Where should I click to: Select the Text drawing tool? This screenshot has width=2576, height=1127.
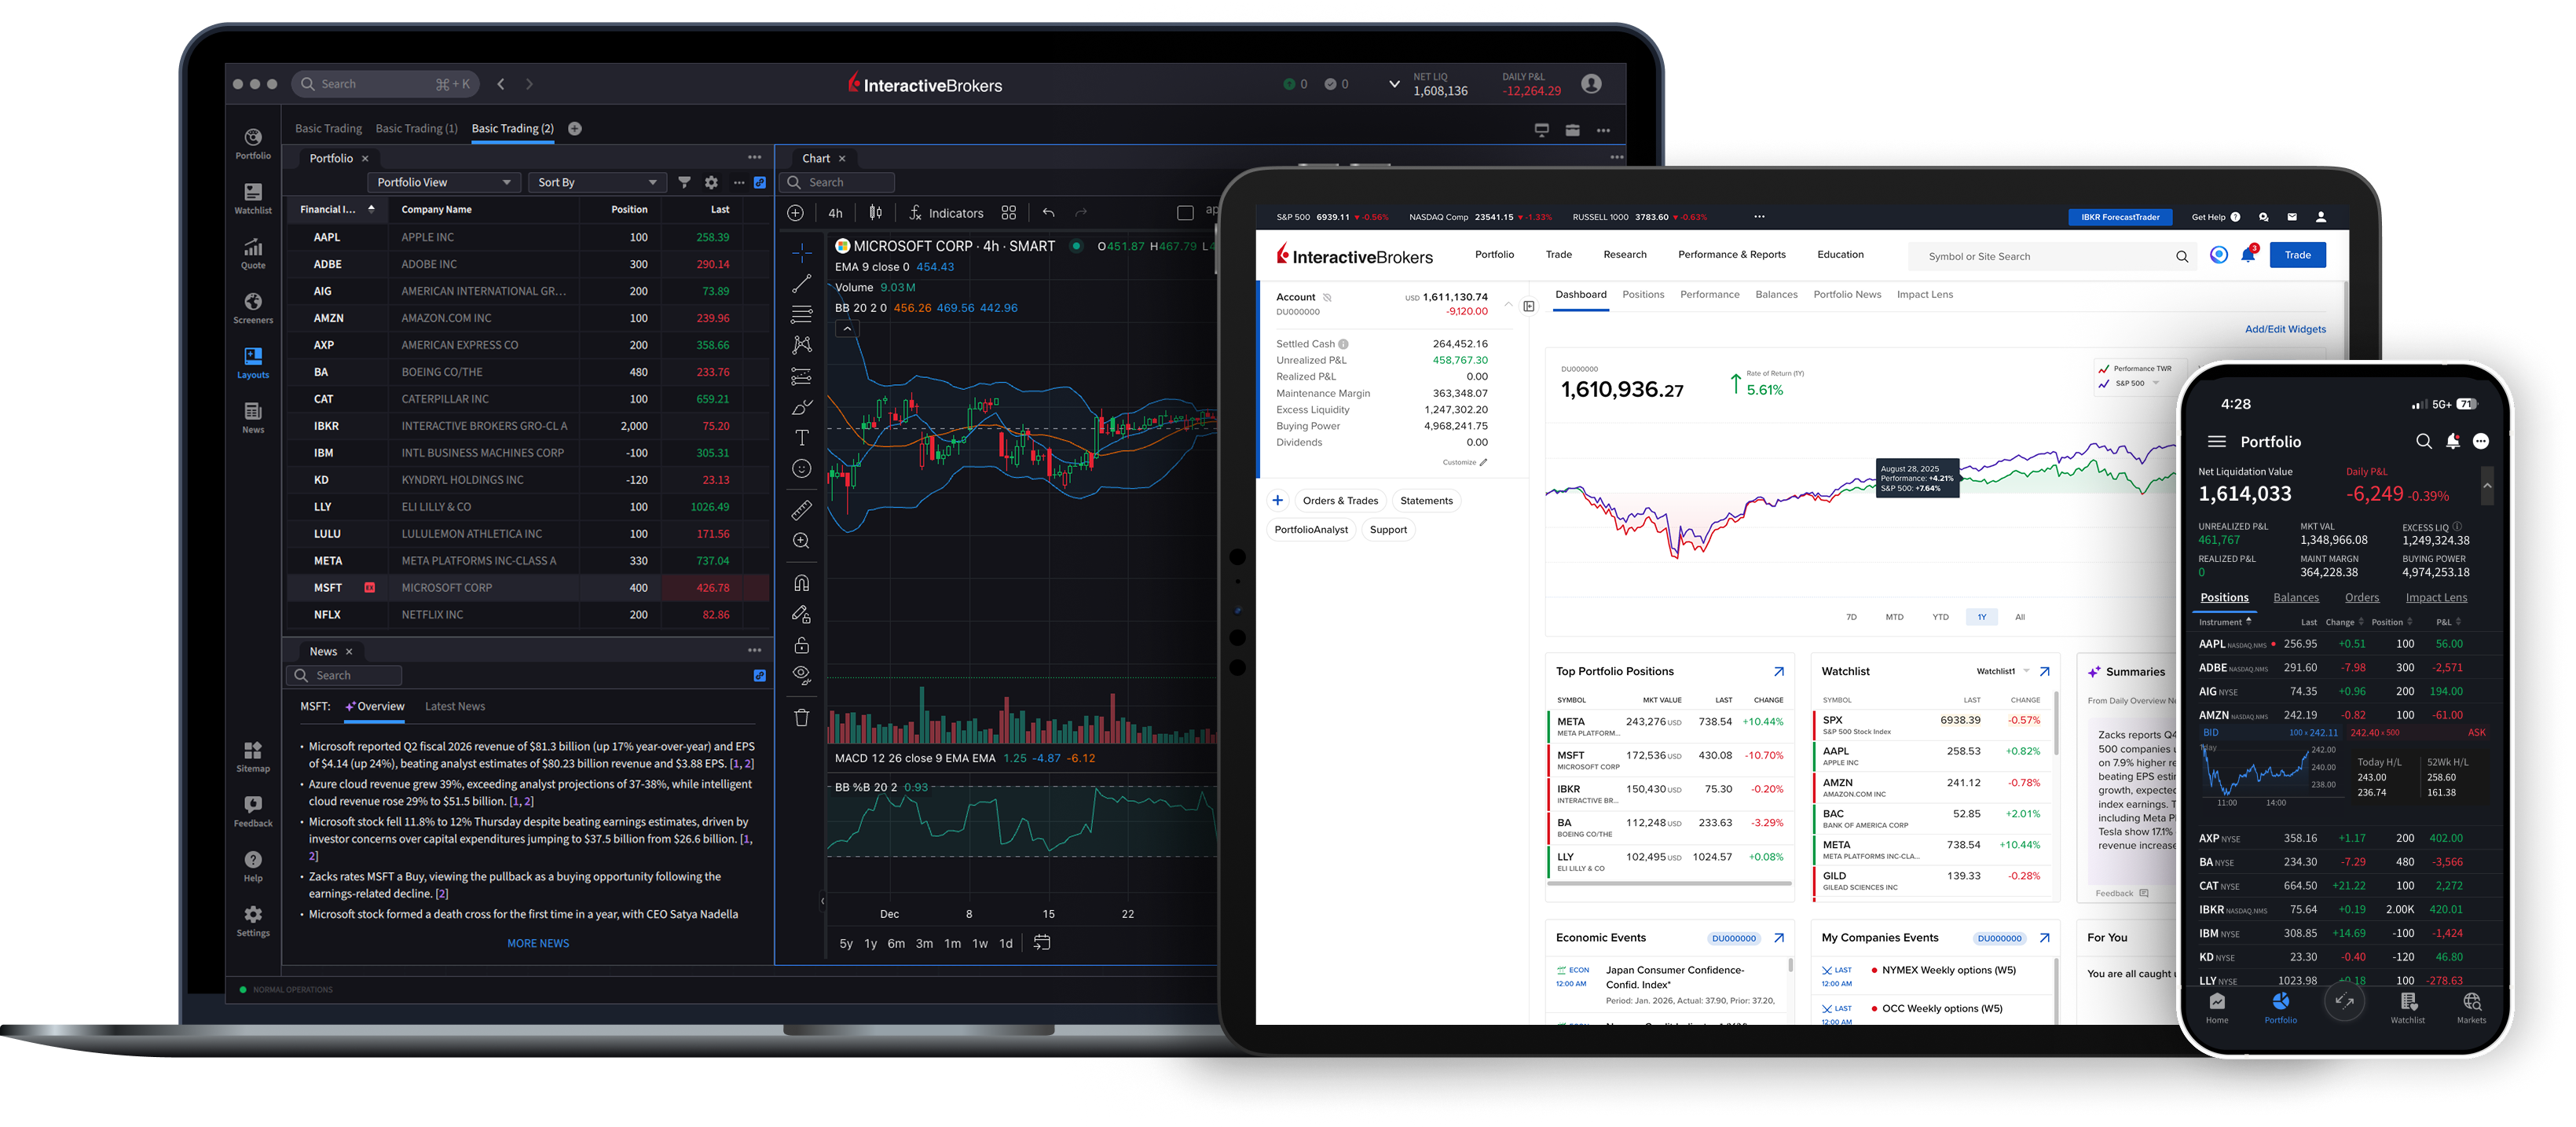pyautogui.click(x=801, y=438)
